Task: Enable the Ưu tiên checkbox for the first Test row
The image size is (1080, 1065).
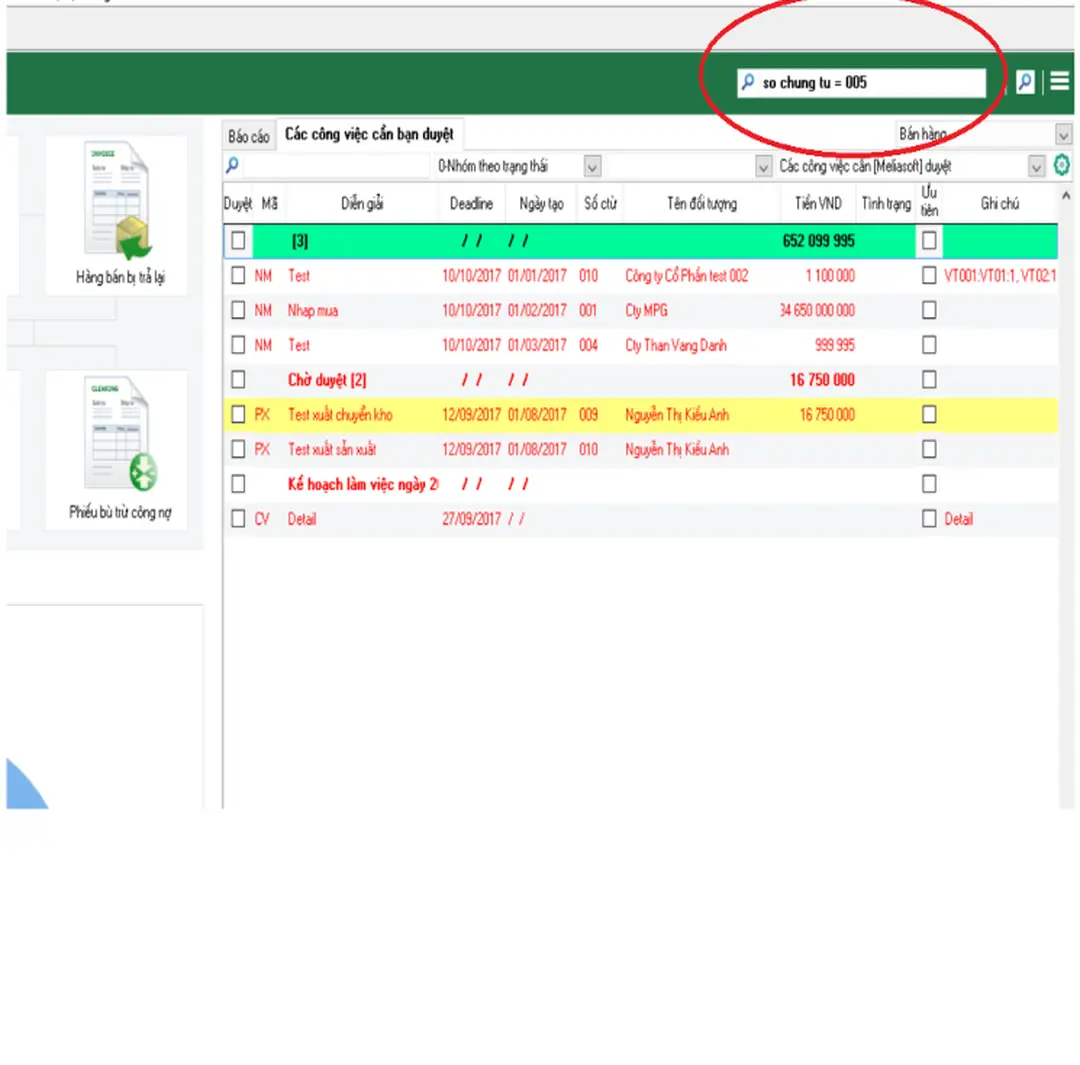Action: click(x=928, y=275)
